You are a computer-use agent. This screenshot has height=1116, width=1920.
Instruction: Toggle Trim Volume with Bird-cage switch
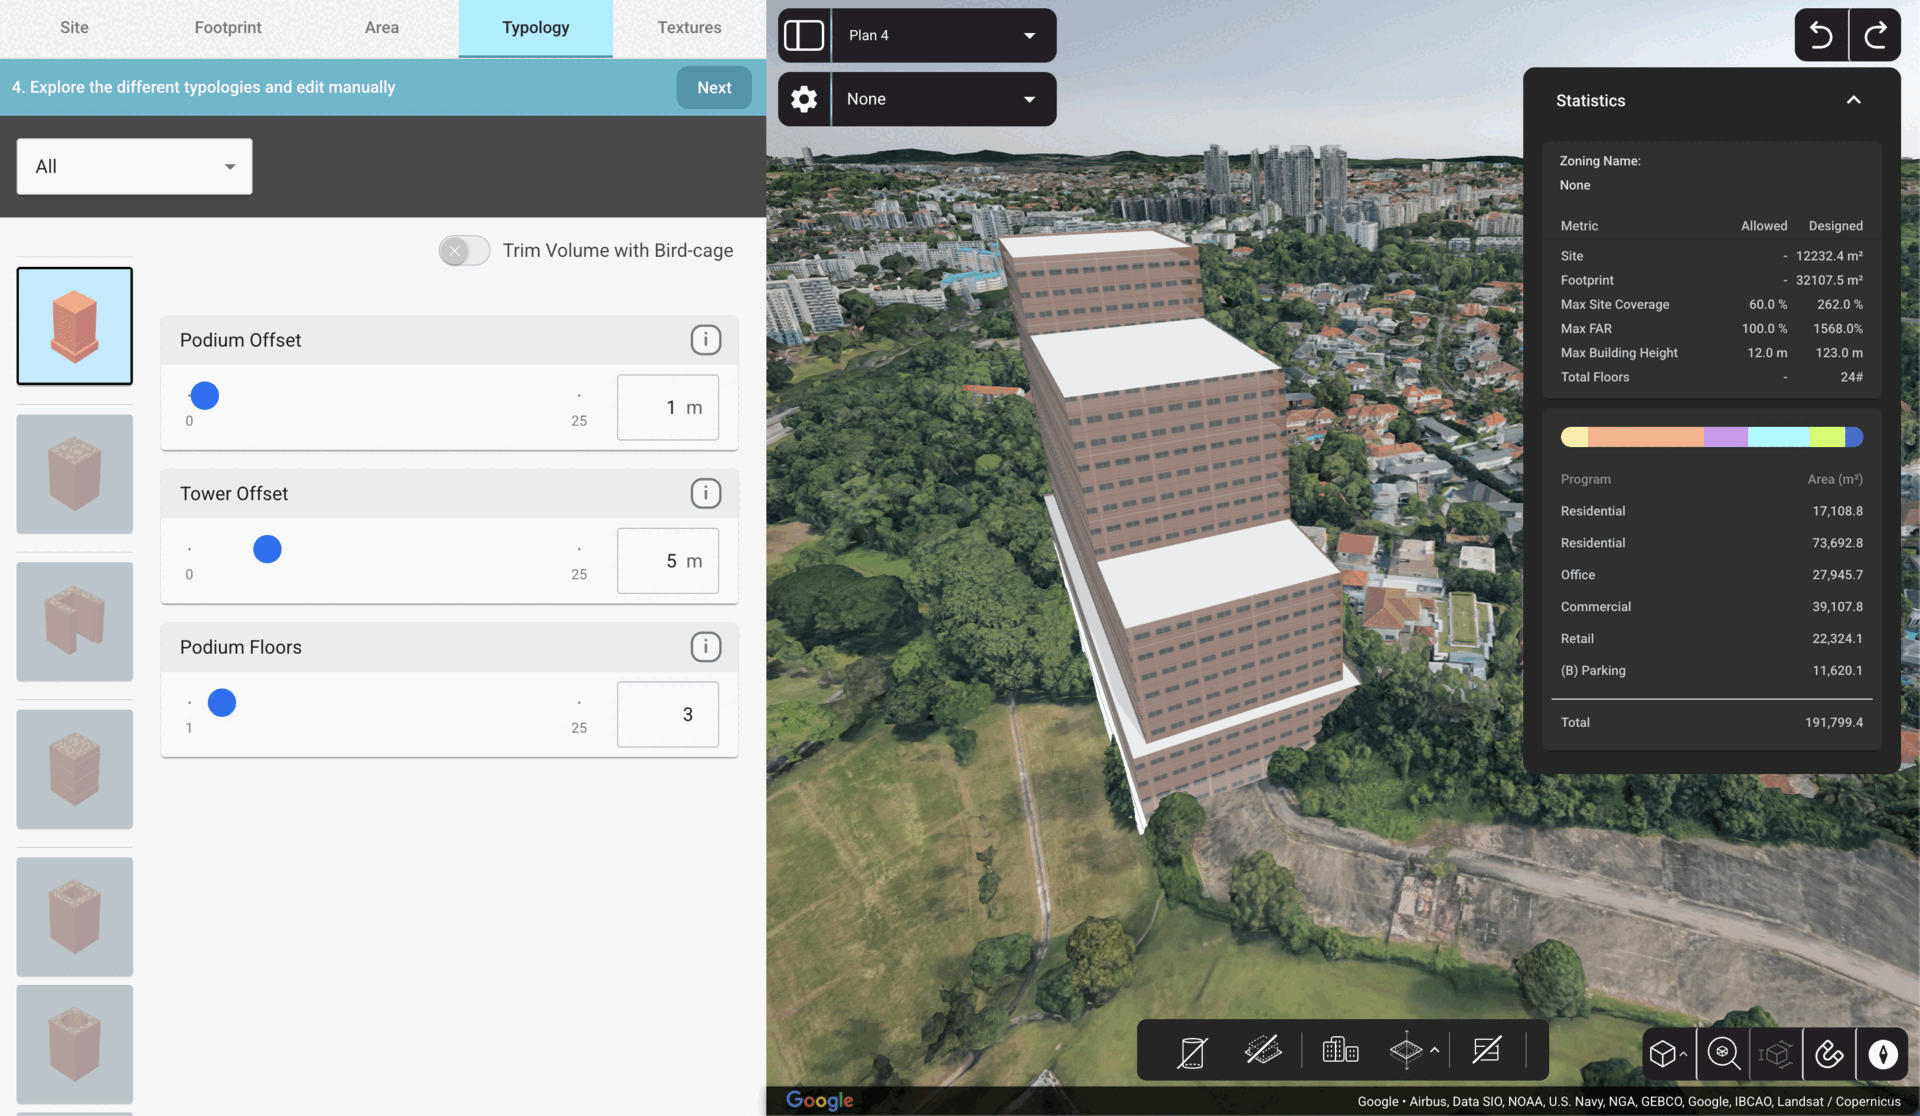464,251
